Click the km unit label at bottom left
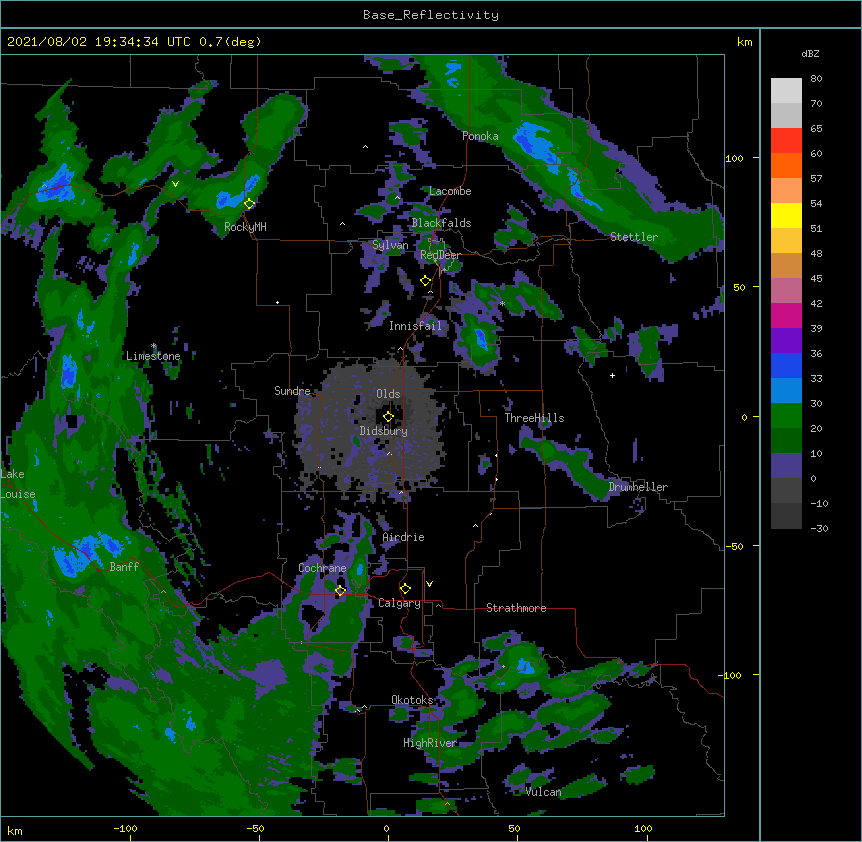 click(x=15, y=830)
